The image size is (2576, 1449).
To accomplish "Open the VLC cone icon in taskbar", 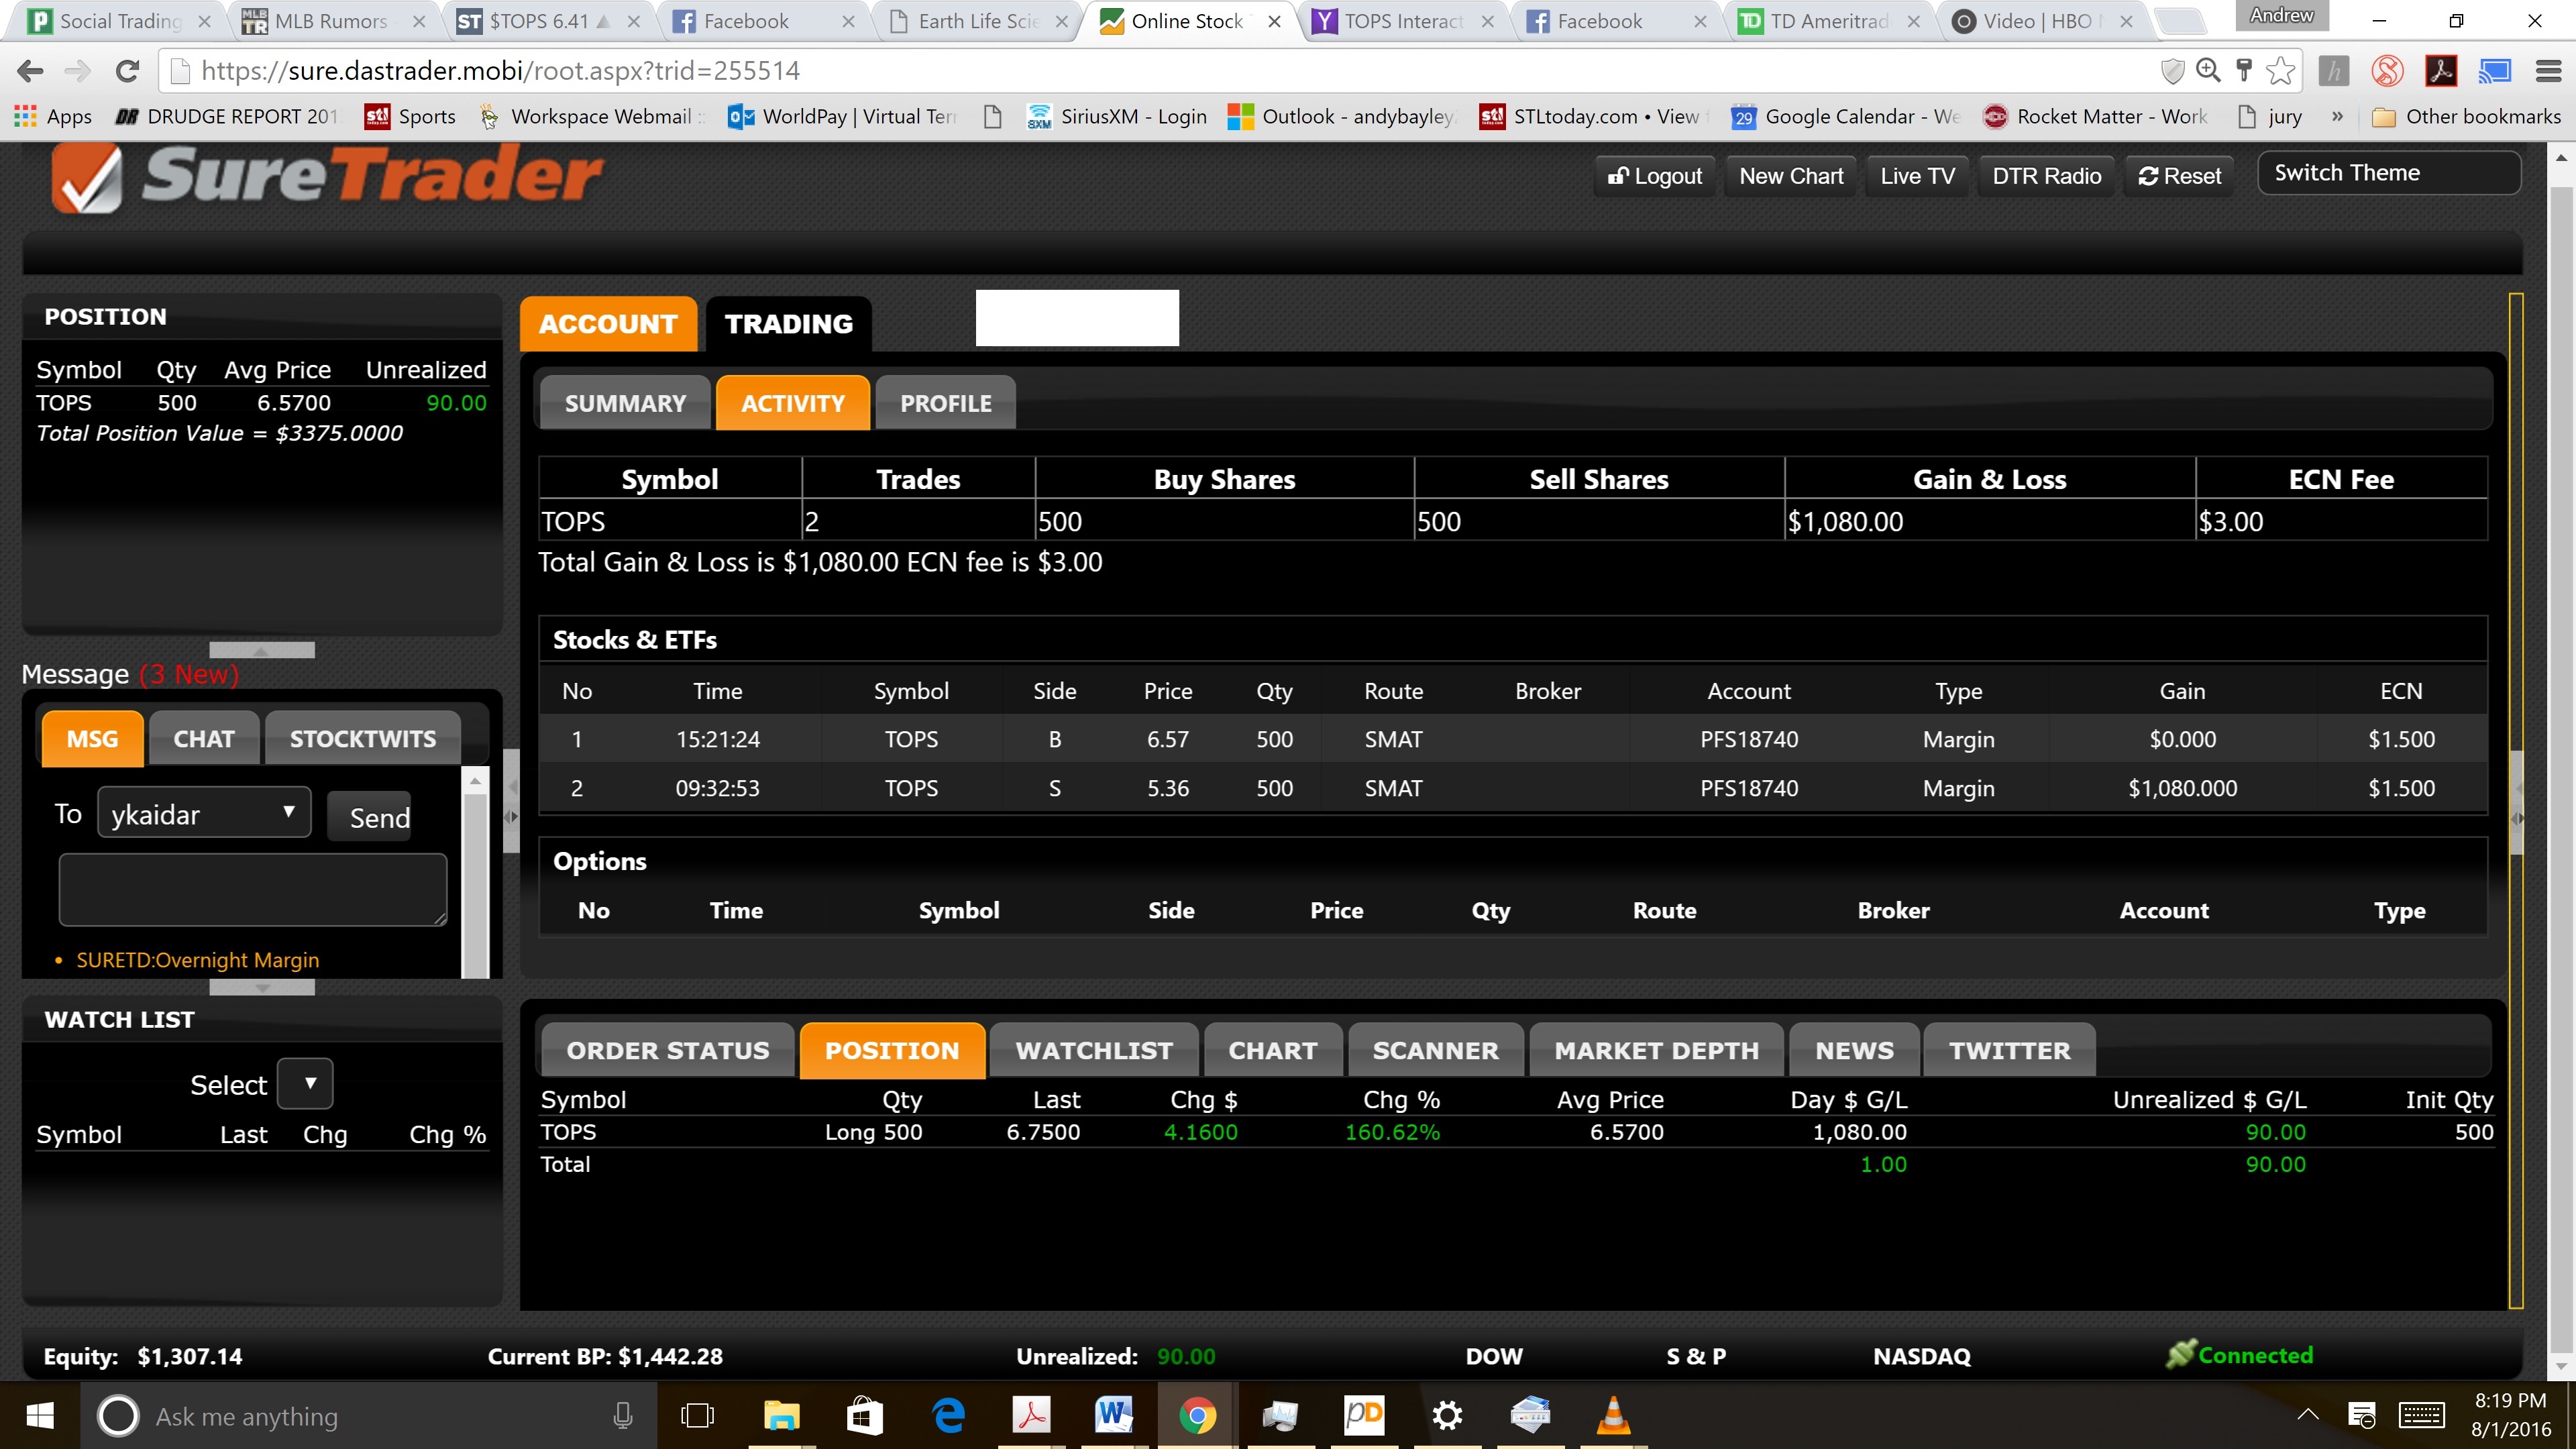I will [1613, 1416].
